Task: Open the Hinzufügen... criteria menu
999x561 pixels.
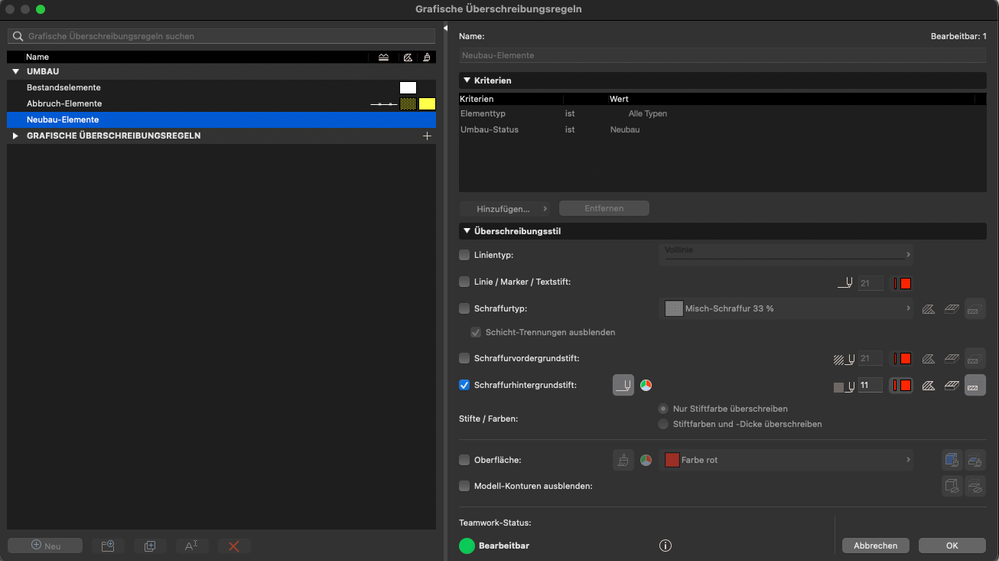Action: click(x=505, y=209)
